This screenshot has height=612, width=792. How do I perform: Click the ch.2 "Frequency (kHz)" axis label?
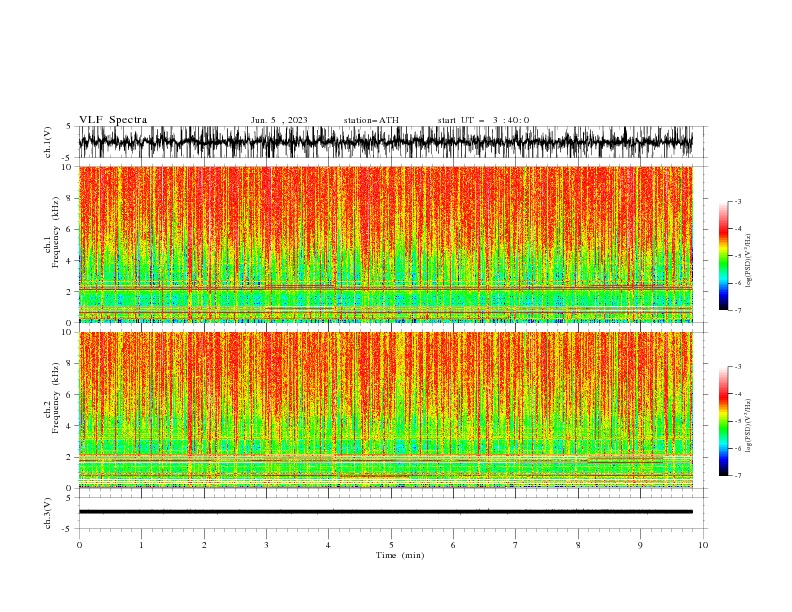(56, 398)
